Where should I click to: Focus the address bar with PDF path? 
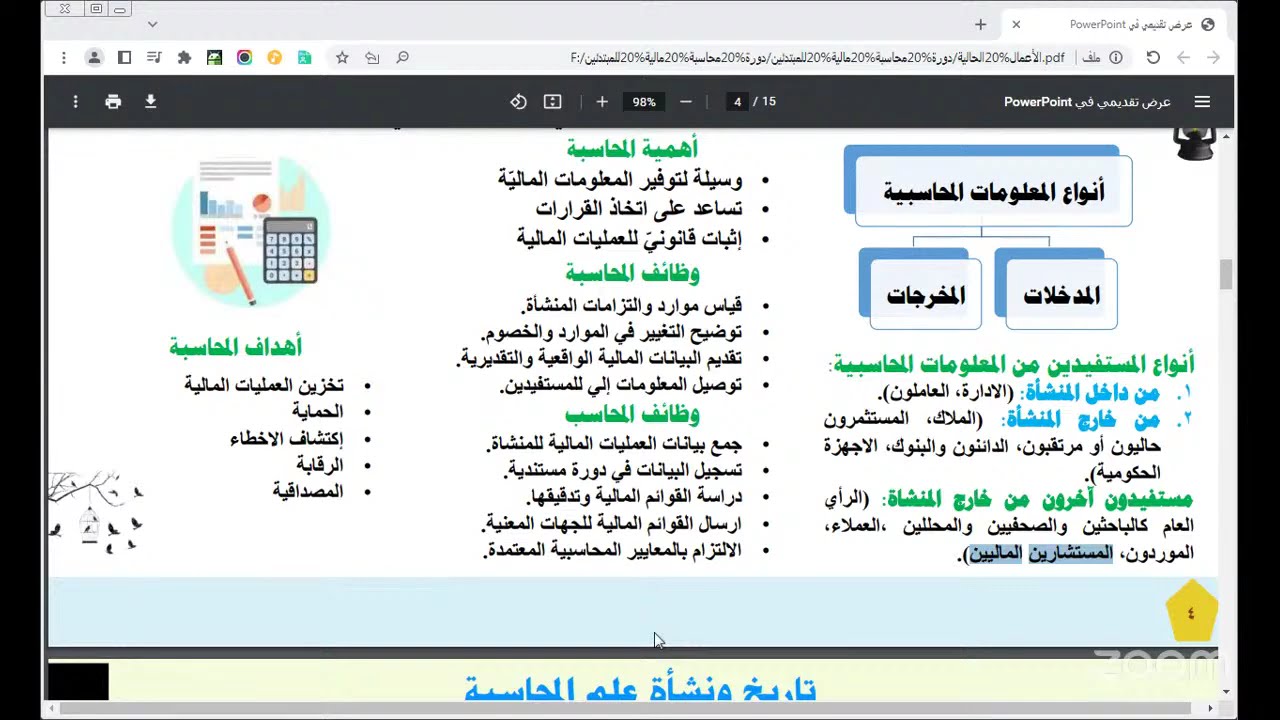coord(817,58)
